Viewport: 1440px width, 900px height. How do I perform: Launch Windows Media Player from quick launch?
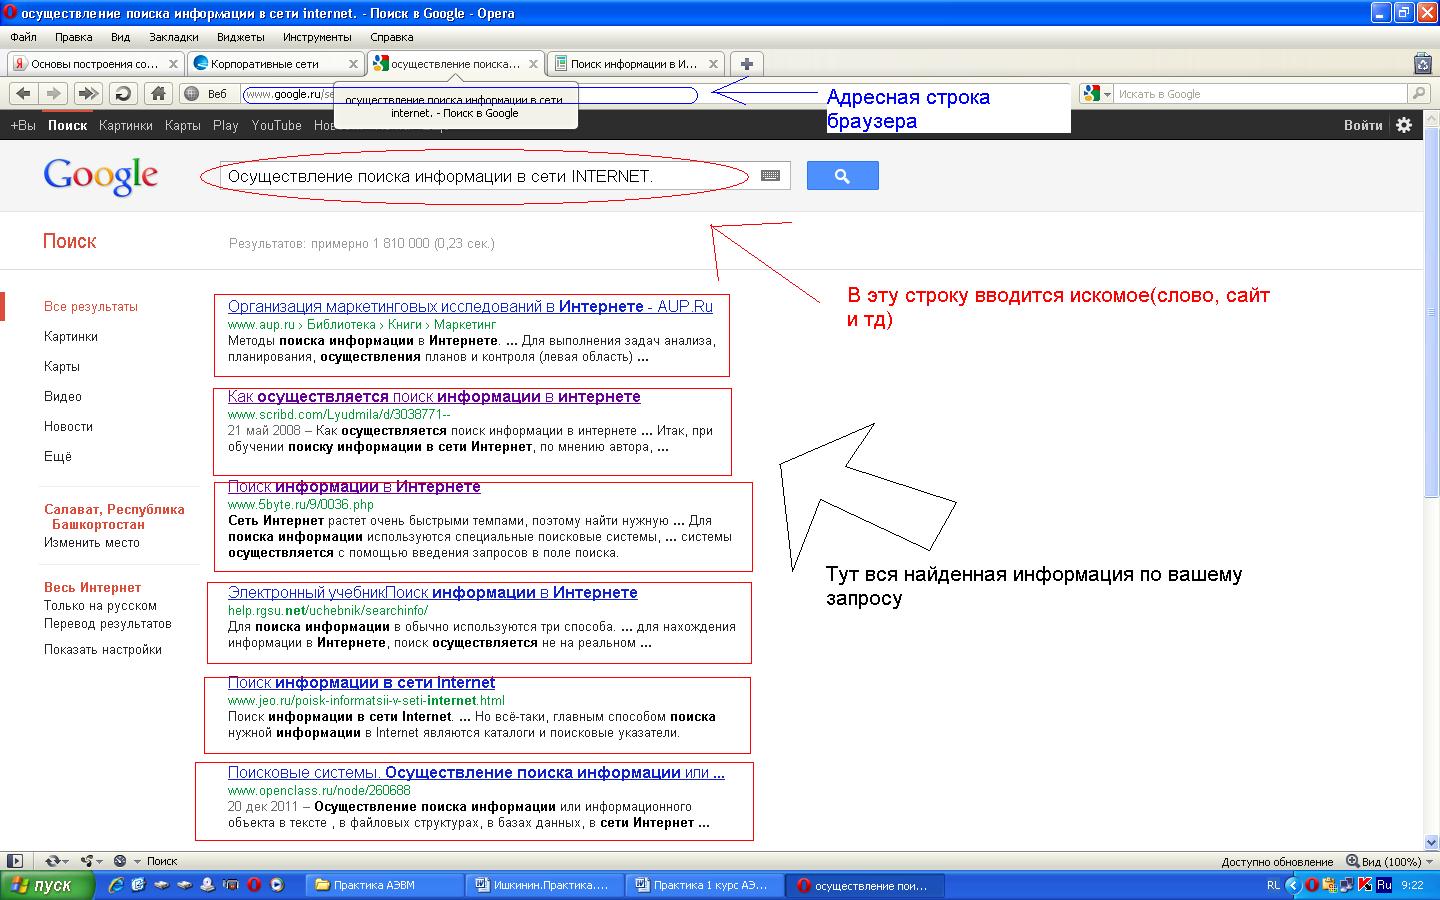pos(277,885)
